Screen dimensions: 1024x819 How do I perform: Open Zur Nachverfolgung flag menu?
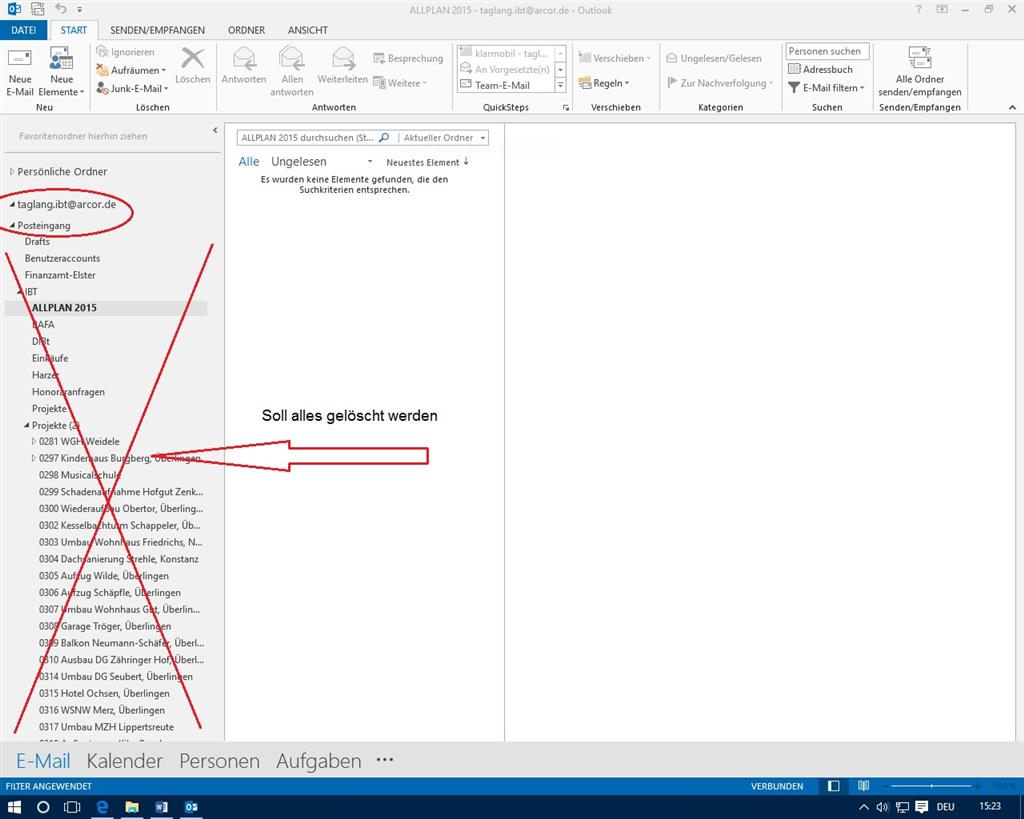pyautogui.click(x=720, y=83)
